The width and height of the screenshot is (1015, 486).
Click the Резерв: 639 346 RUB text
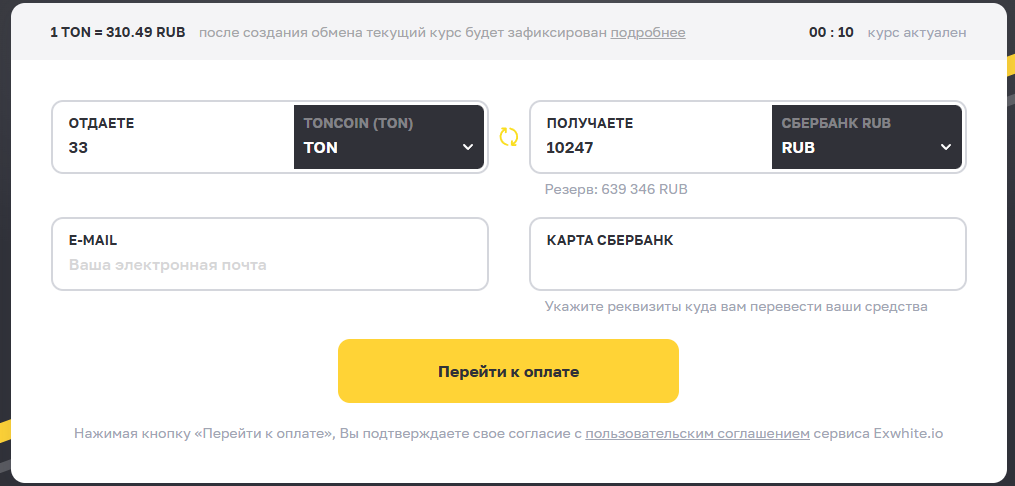pyautogui.click(x=616, y=190)
